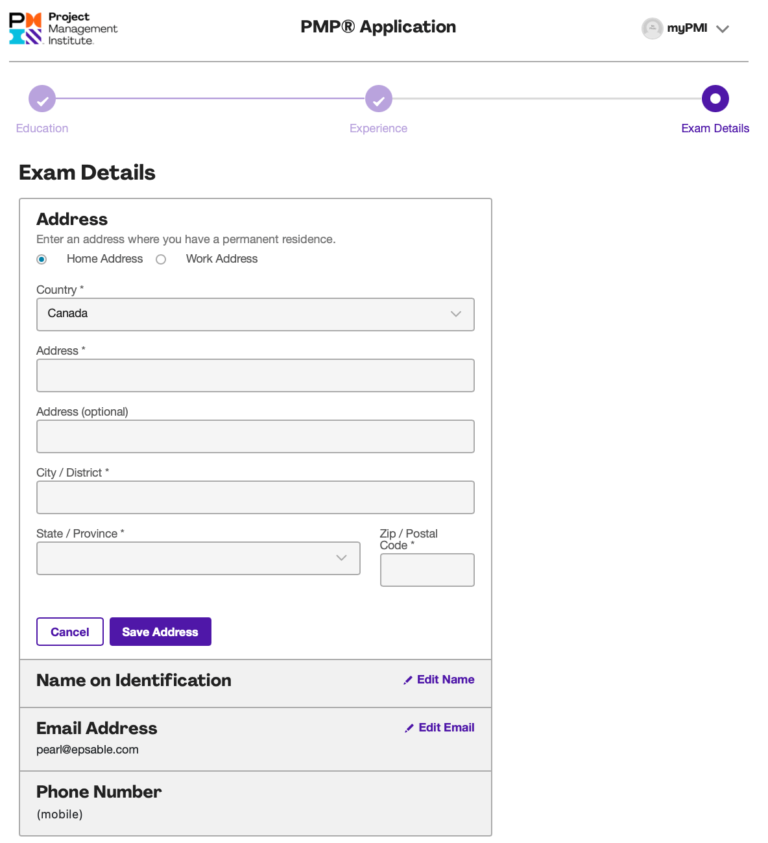Click the Edit Email link
768x843 pixels.
coord(444,728)
